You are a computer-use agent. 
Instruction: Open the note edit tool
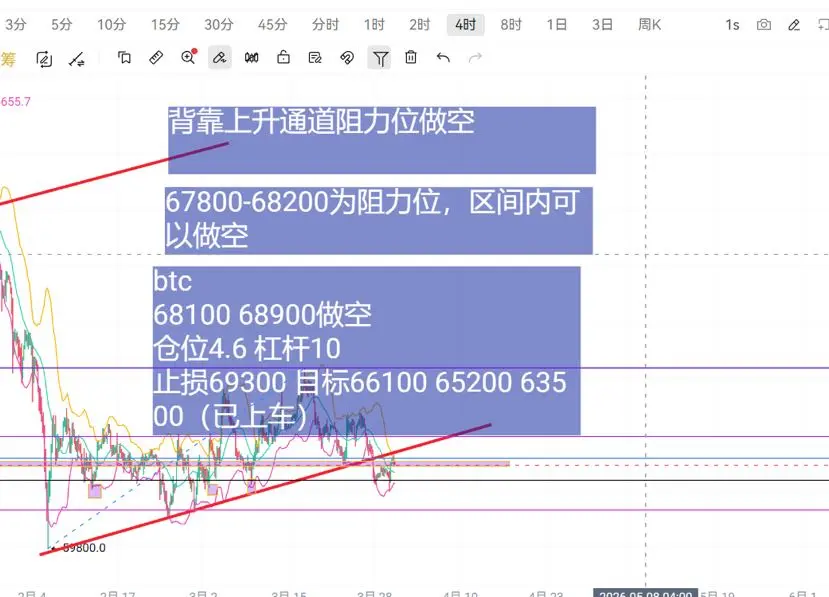pyautogui.click(x=315, y=58)
